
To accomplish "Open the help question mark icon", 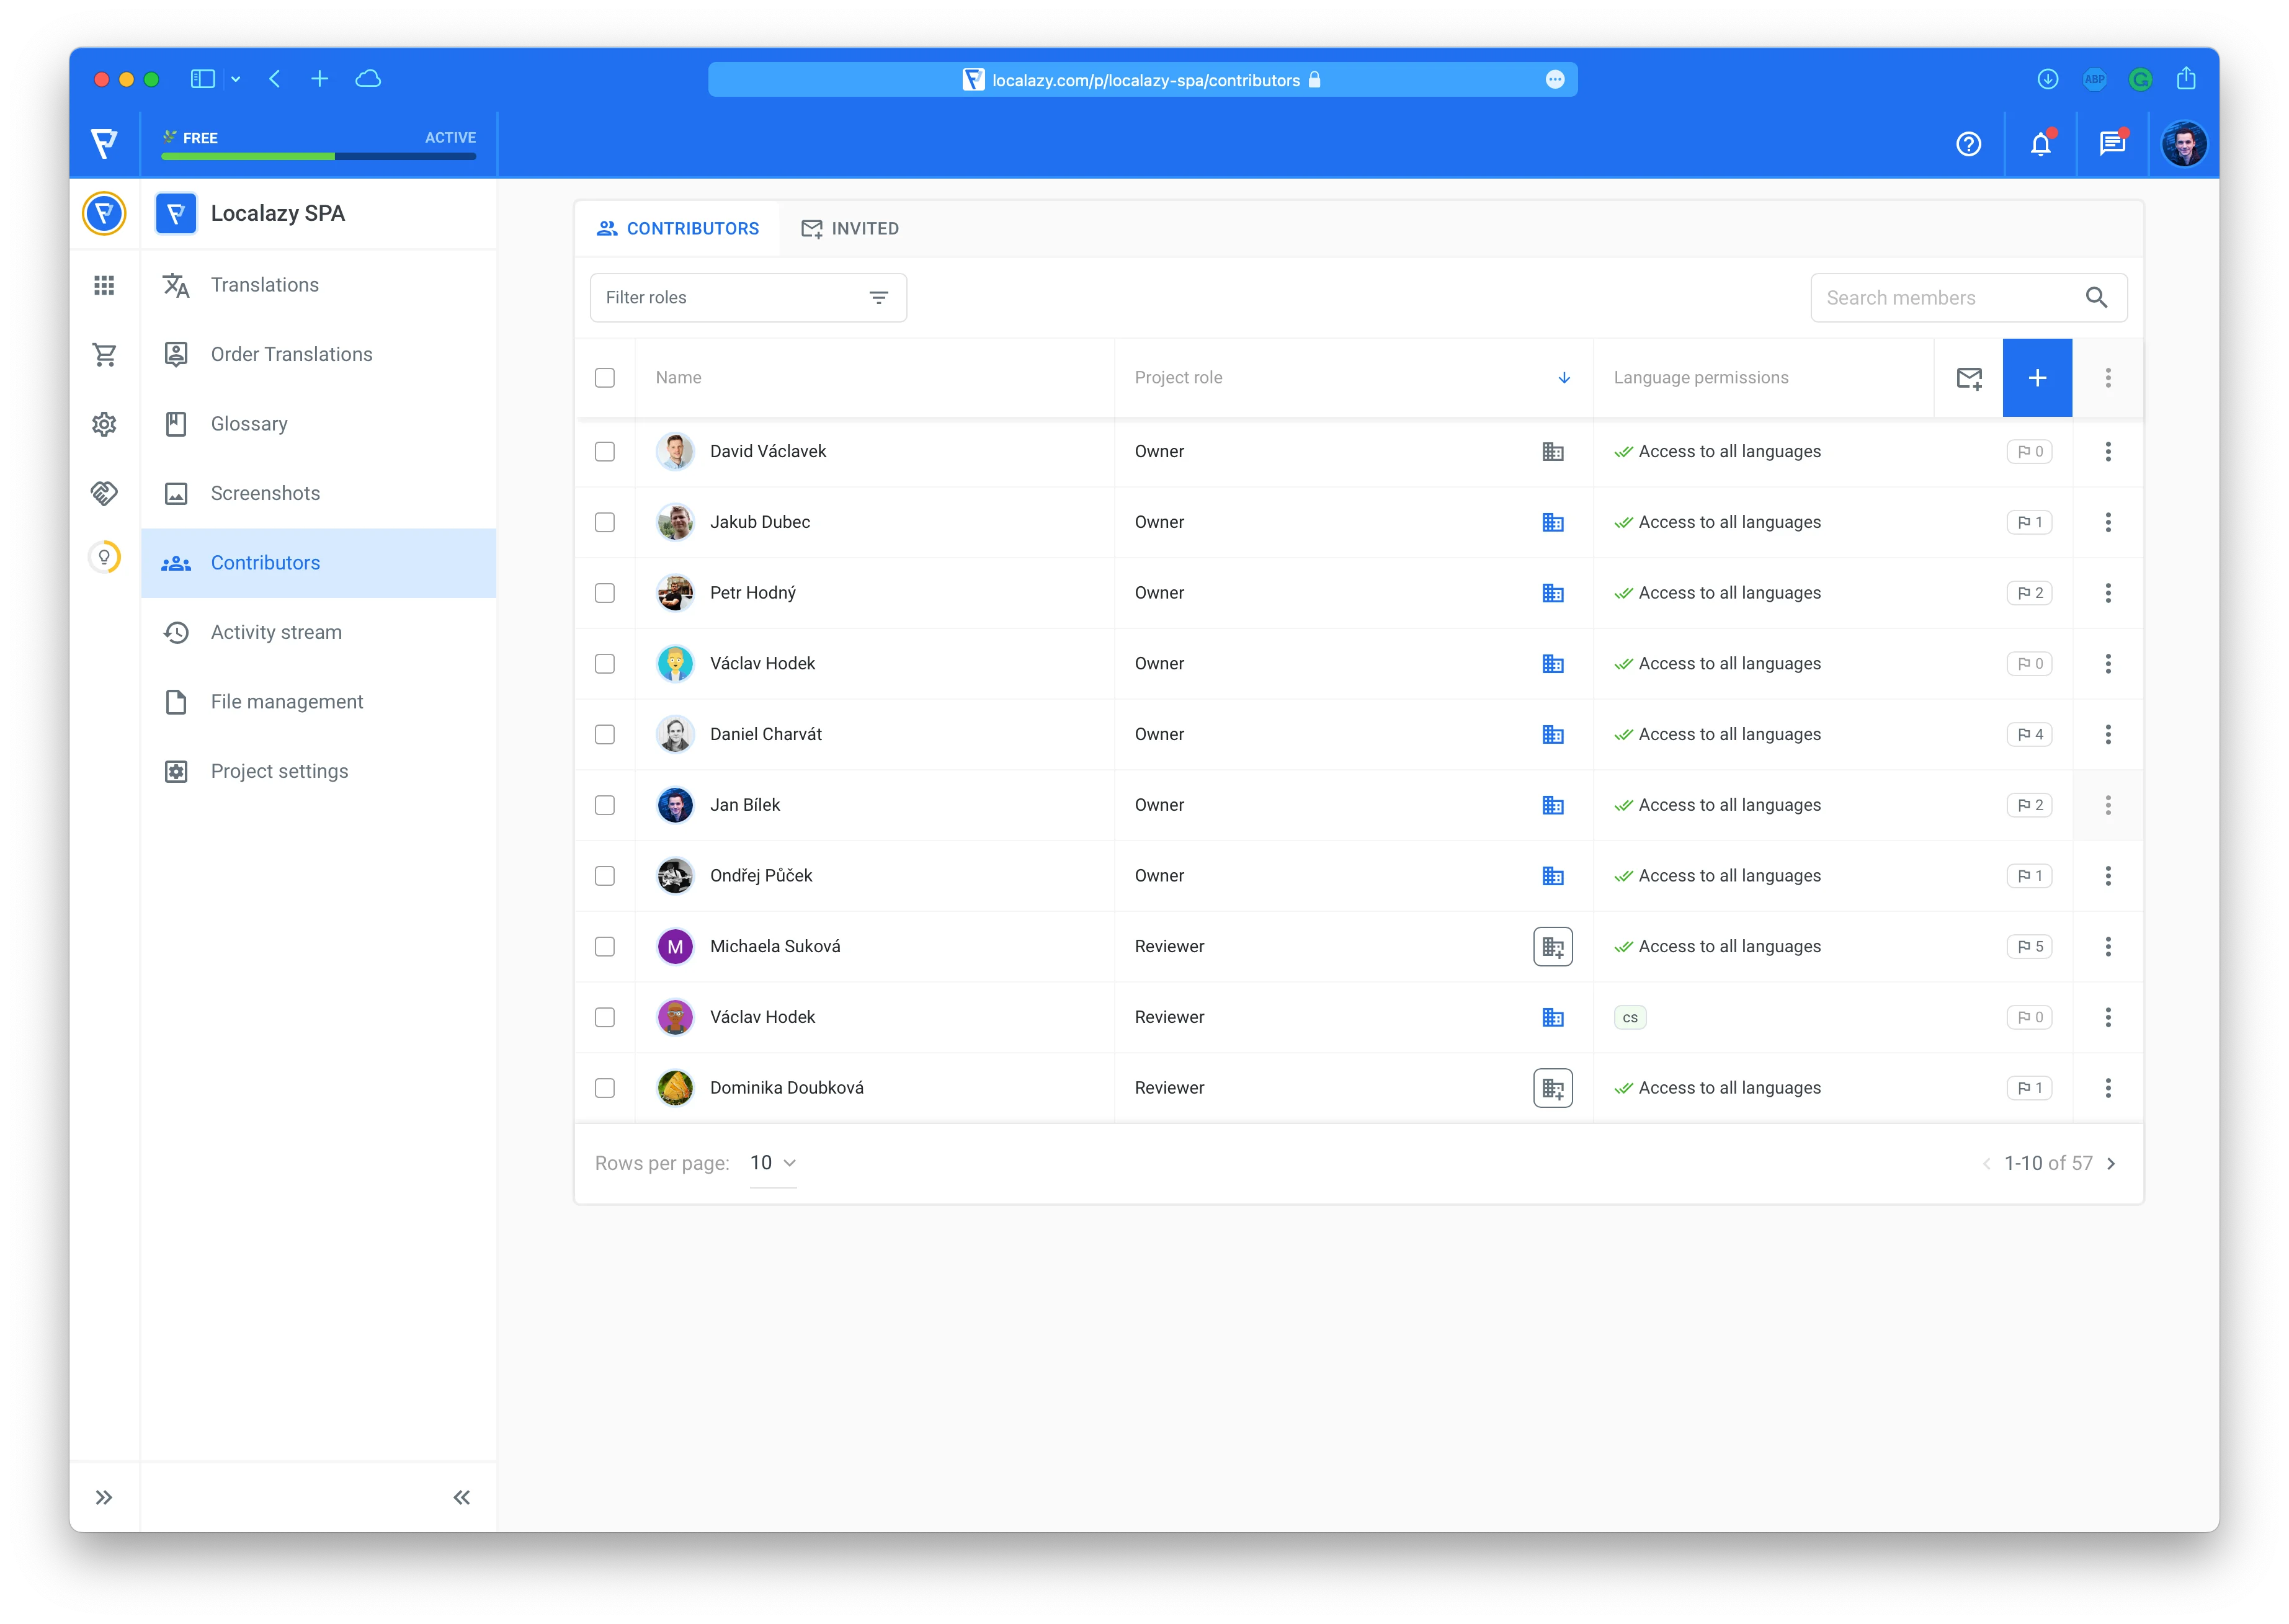I will click(1968, 144).
